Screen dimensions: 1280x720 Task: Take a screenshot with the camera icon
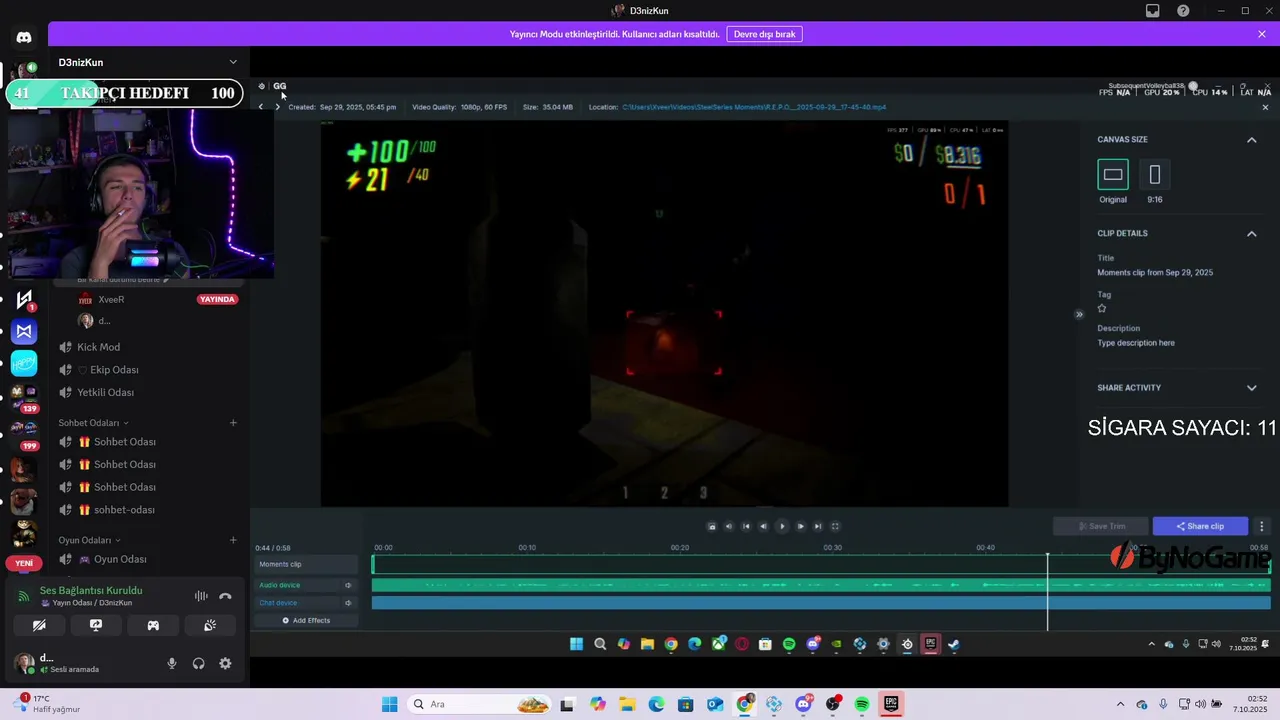(x=712, y=526)
